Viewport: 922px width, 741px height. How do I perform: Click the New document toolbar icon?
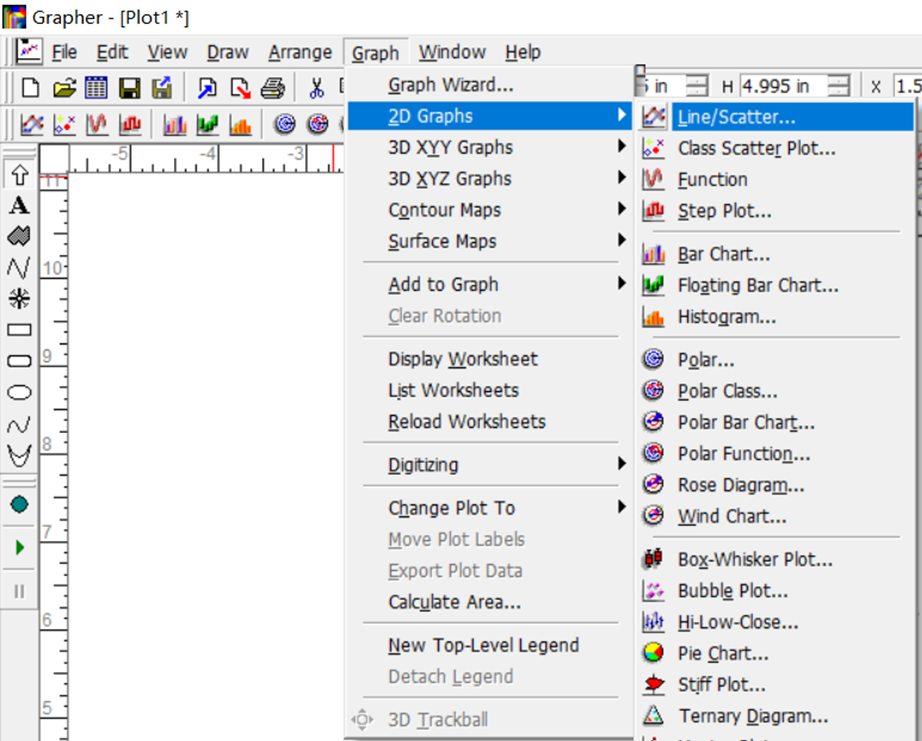pos(30,88)
